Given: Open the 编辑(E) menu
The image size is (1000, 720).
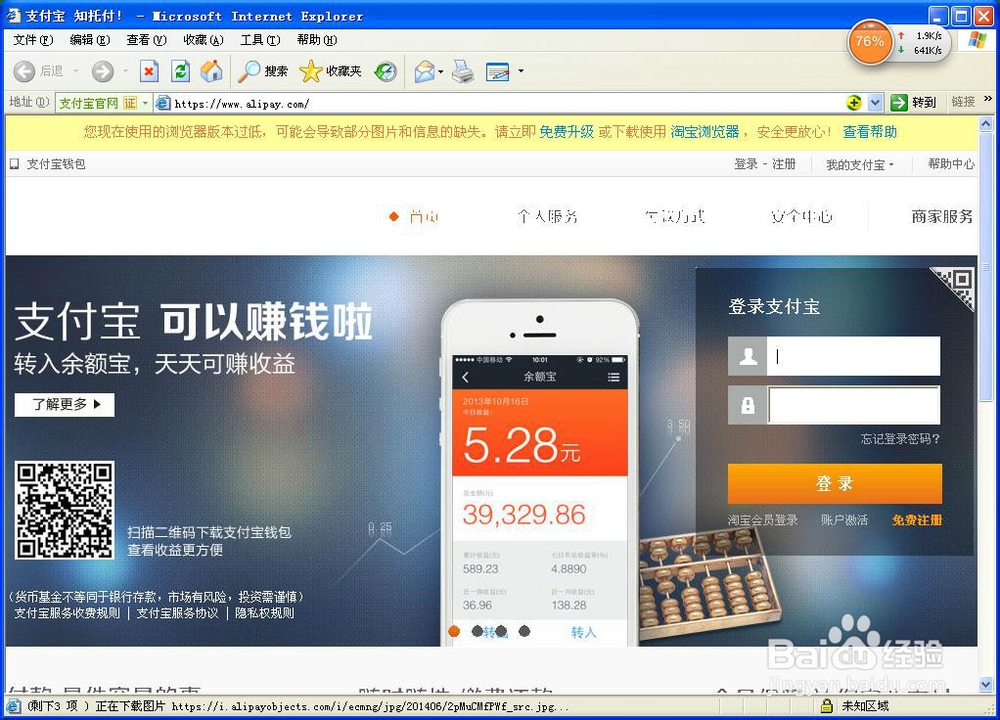Looking at the screenshot, I should click(x=90, y=40).
